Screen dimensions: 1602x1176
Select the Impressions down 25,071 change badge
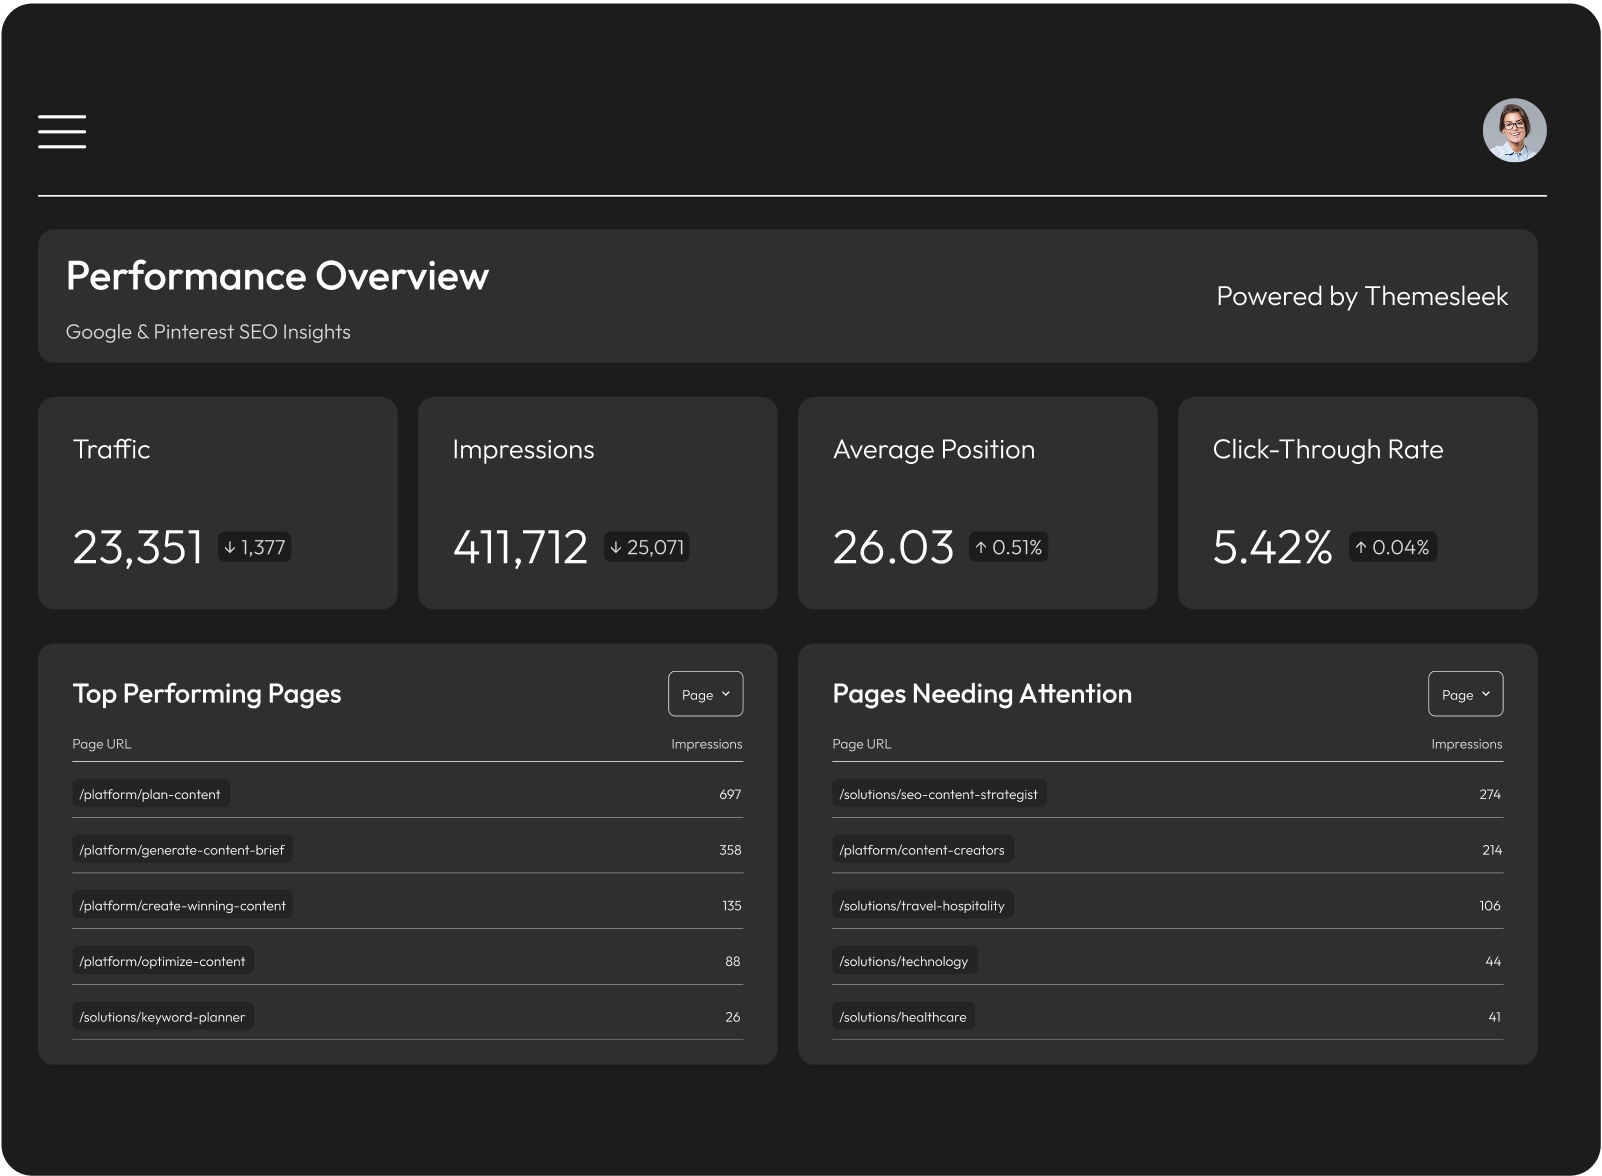646,547
